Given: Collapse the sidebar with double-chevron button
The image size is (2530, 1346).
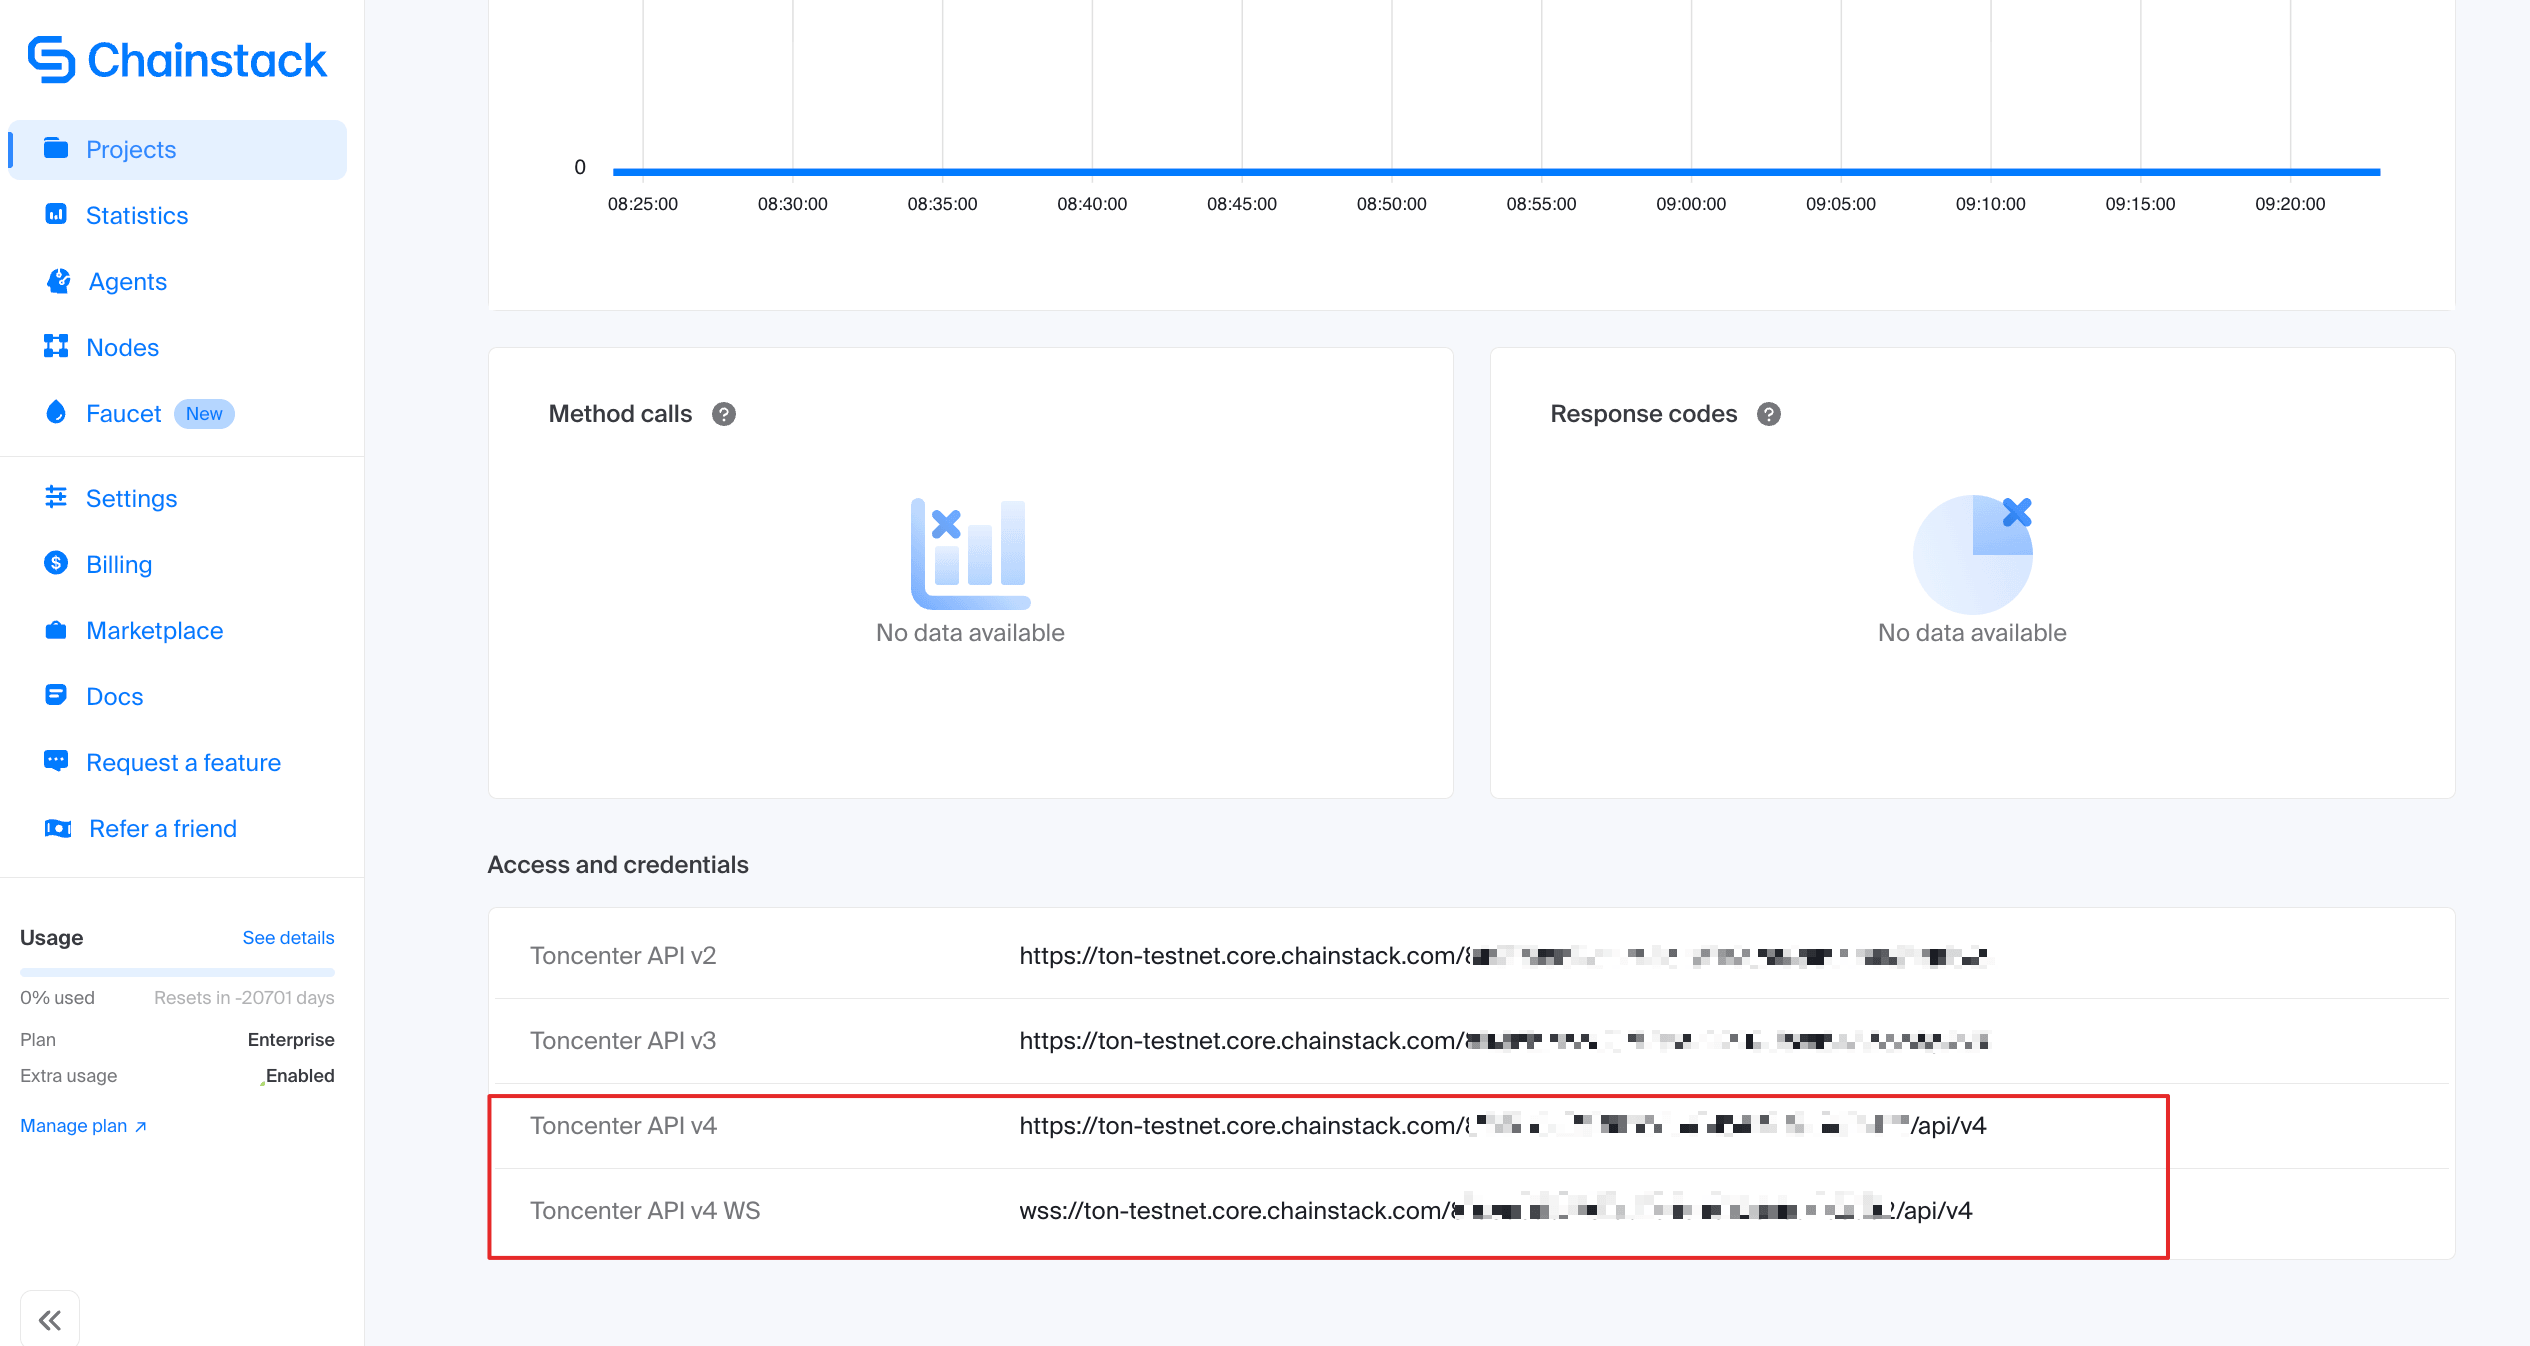Looking at the screenshot, I should [50, 1320].
